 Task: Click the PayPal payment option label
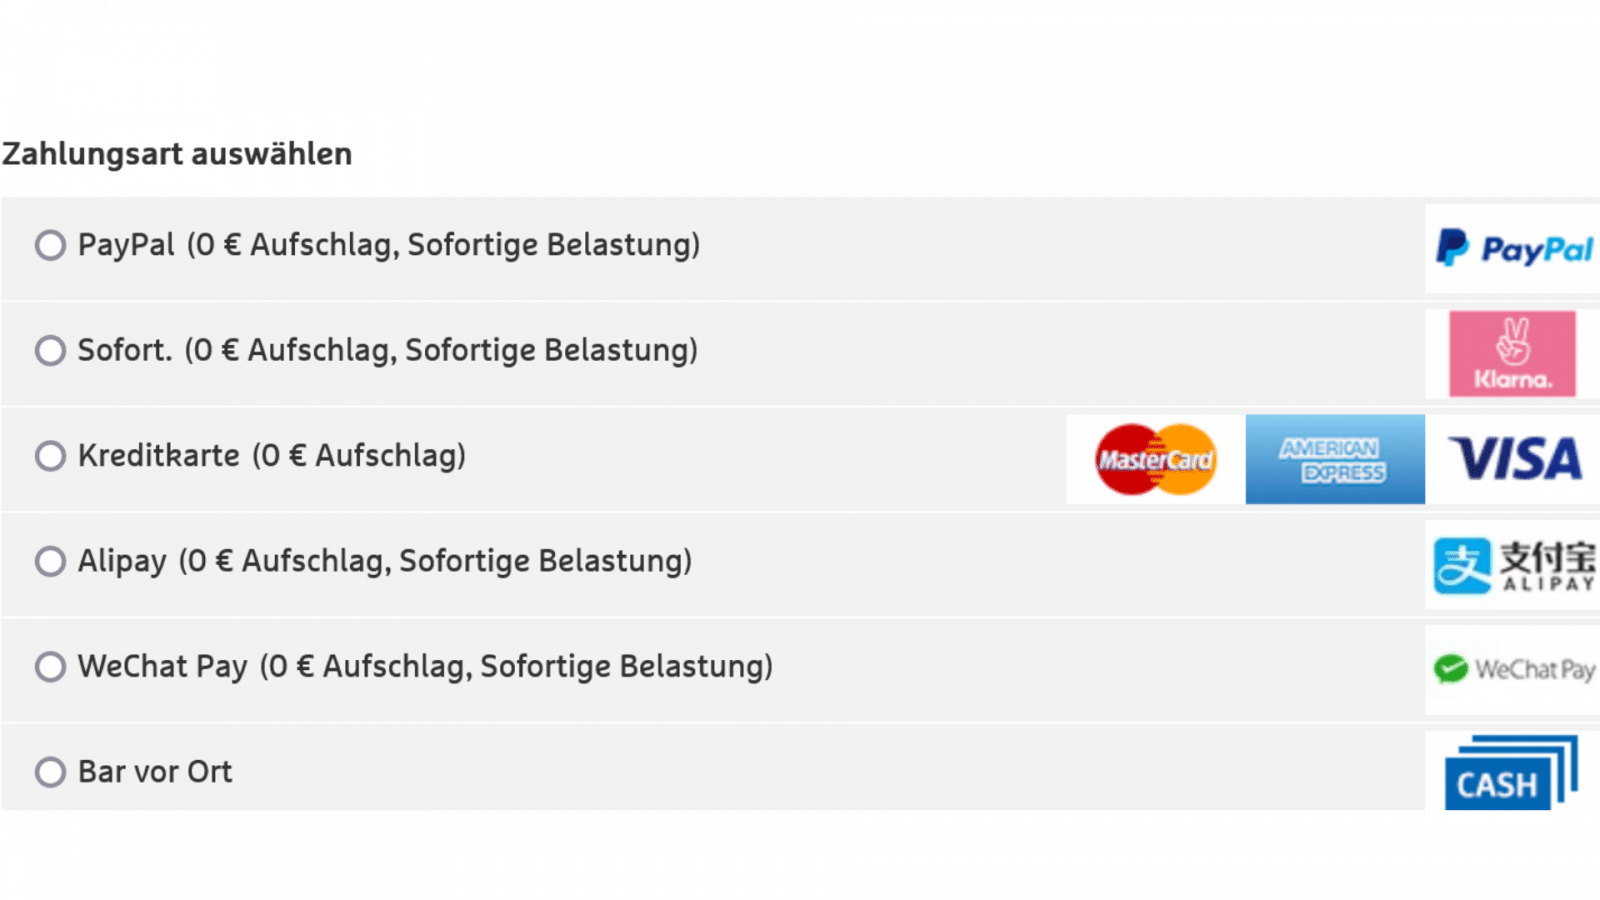click(388, 245)
